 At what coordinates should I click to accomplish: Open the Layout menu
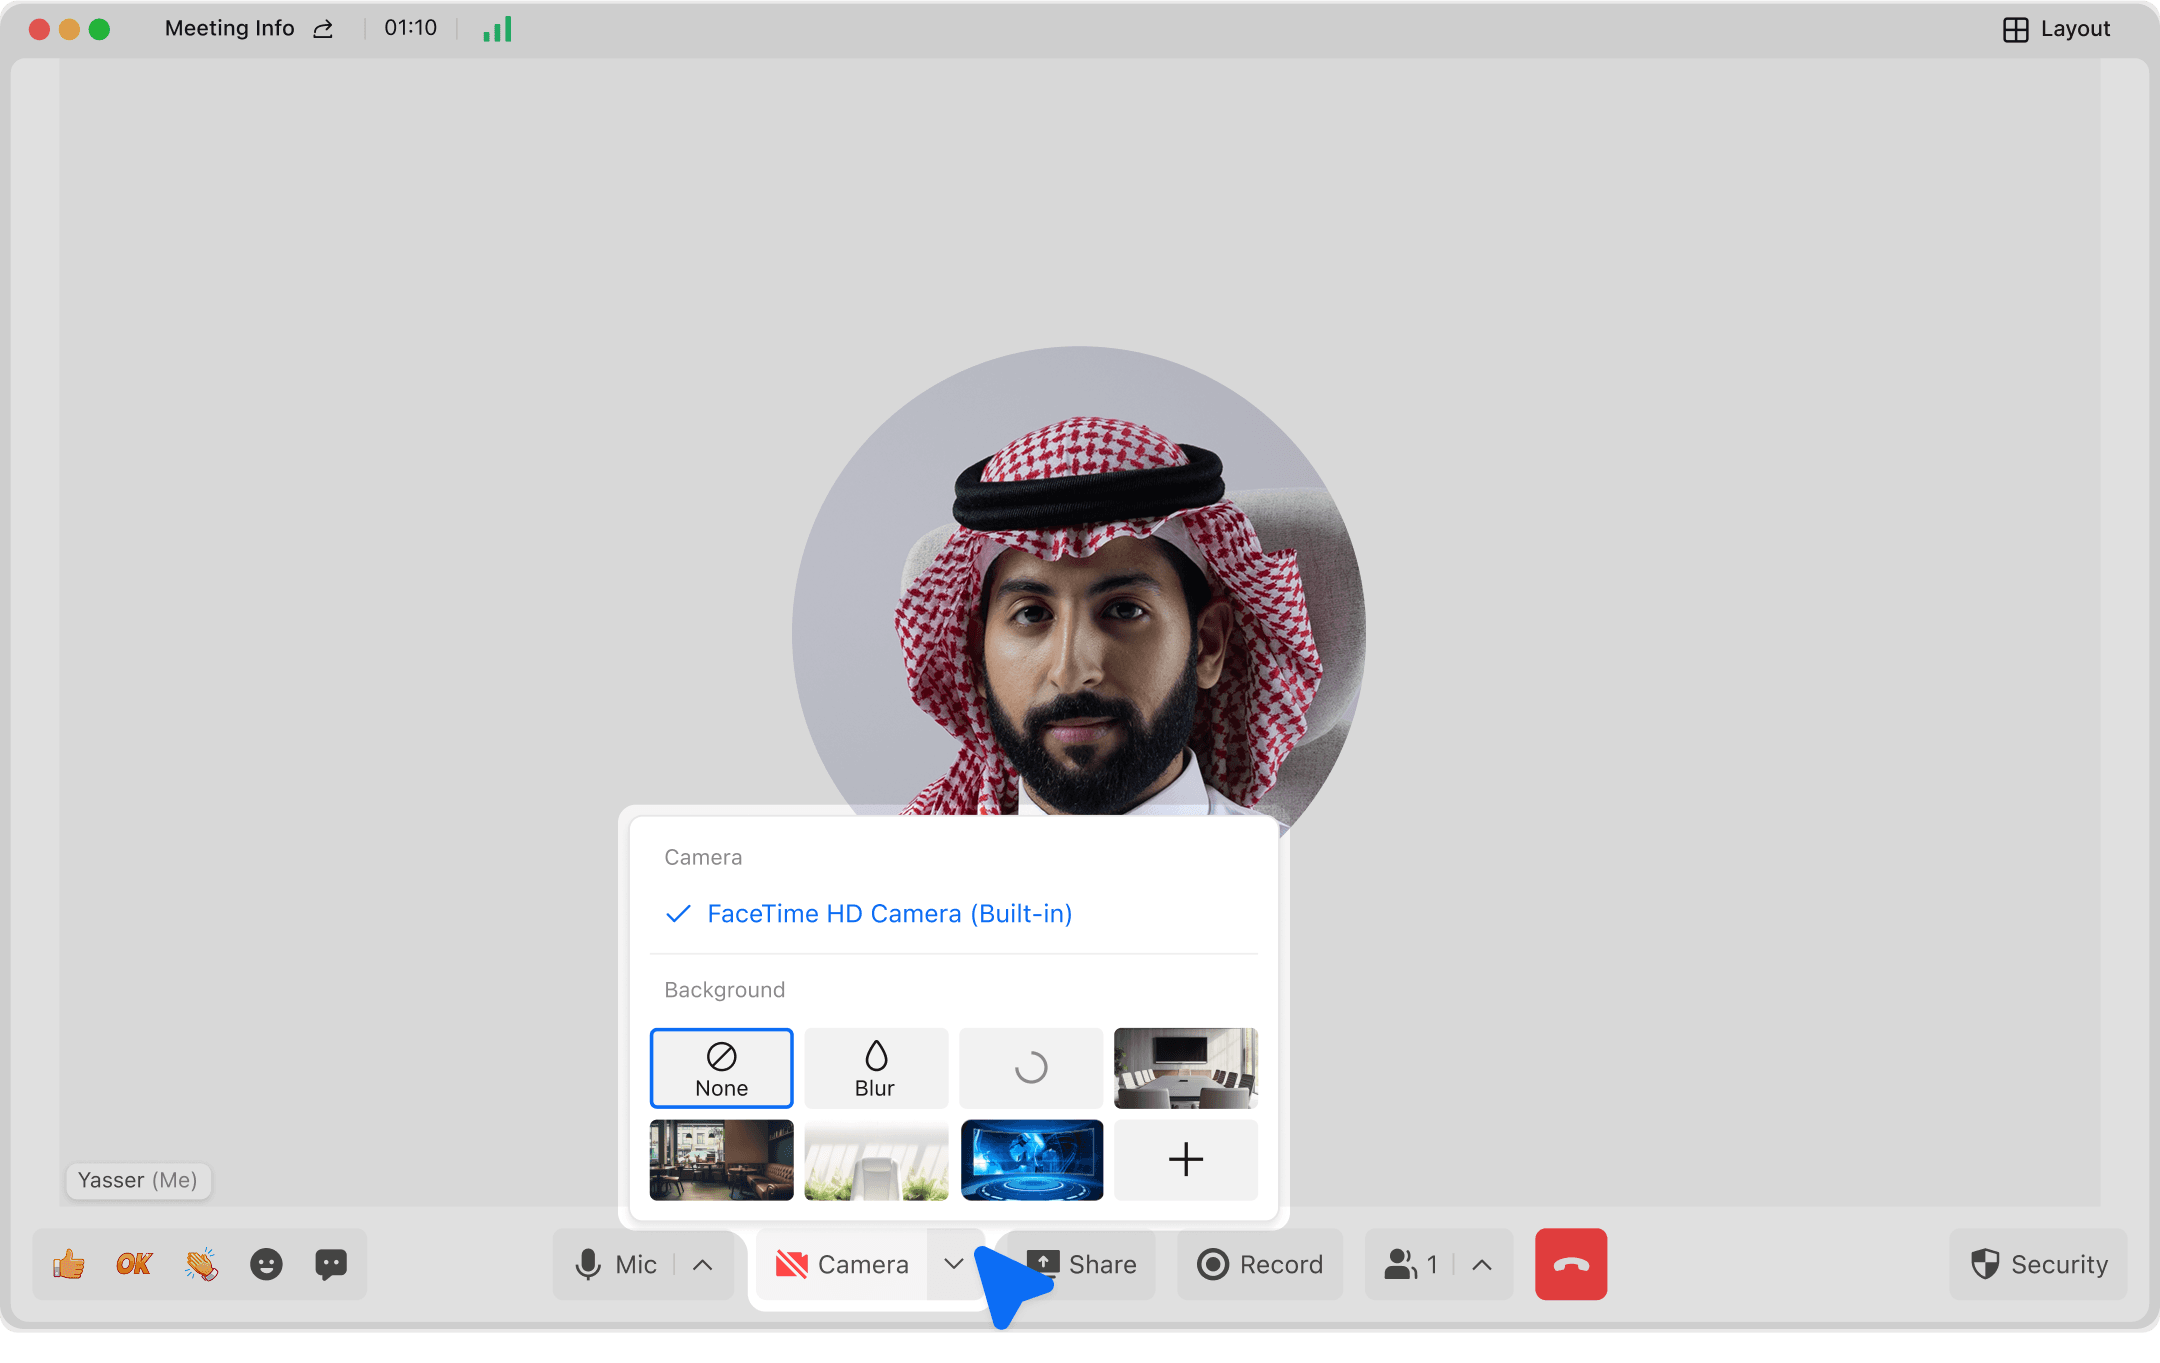2057,29
